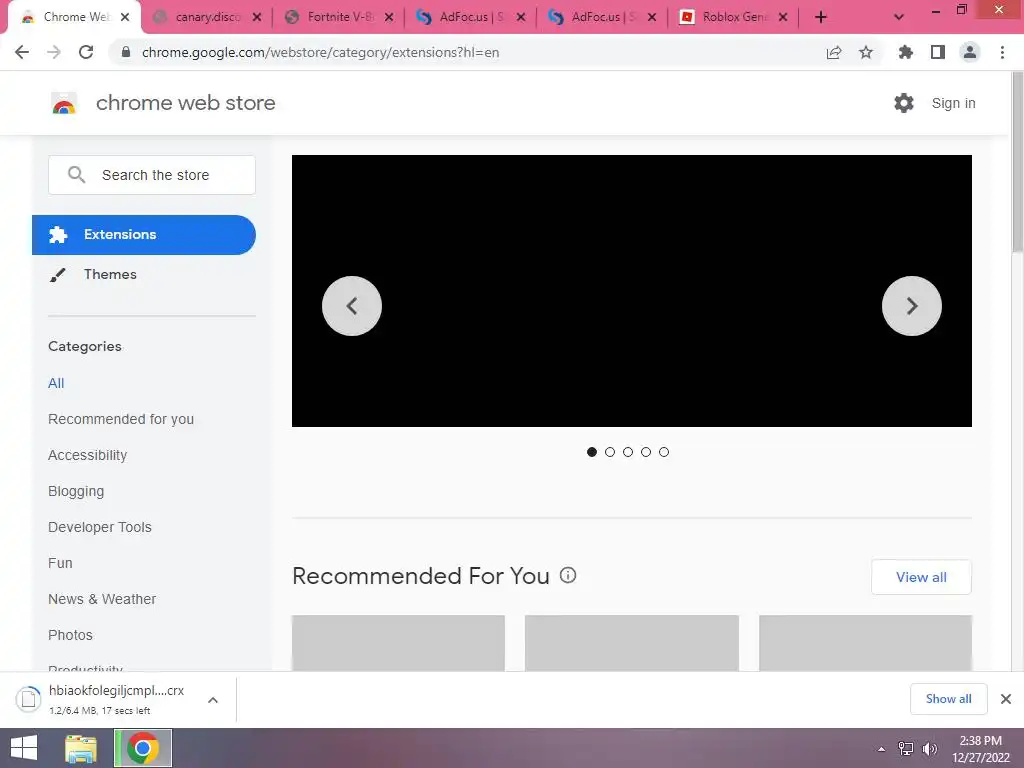The height and width of the screenshot is (768, 1024).
Task: Click Sign in link
Action: [x=953, y=103]
